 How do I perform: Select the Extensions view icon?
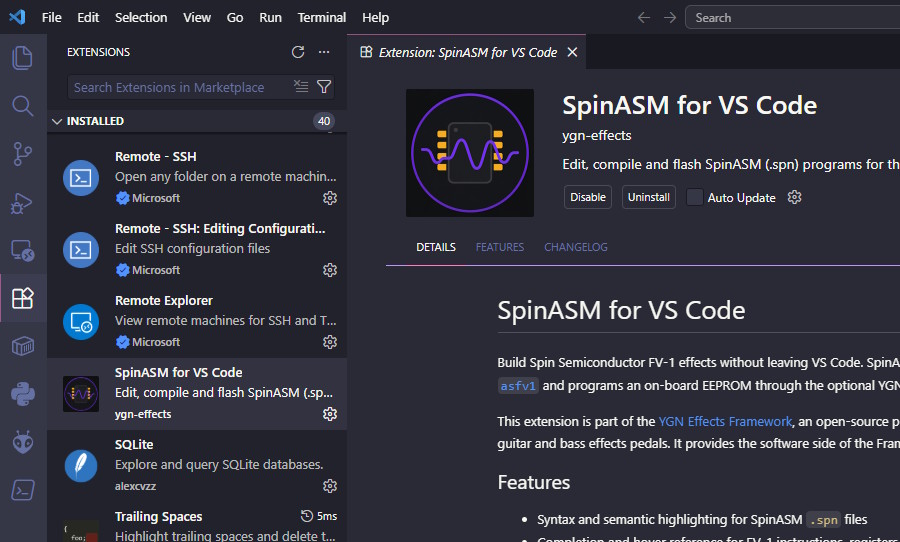point(22,299)
